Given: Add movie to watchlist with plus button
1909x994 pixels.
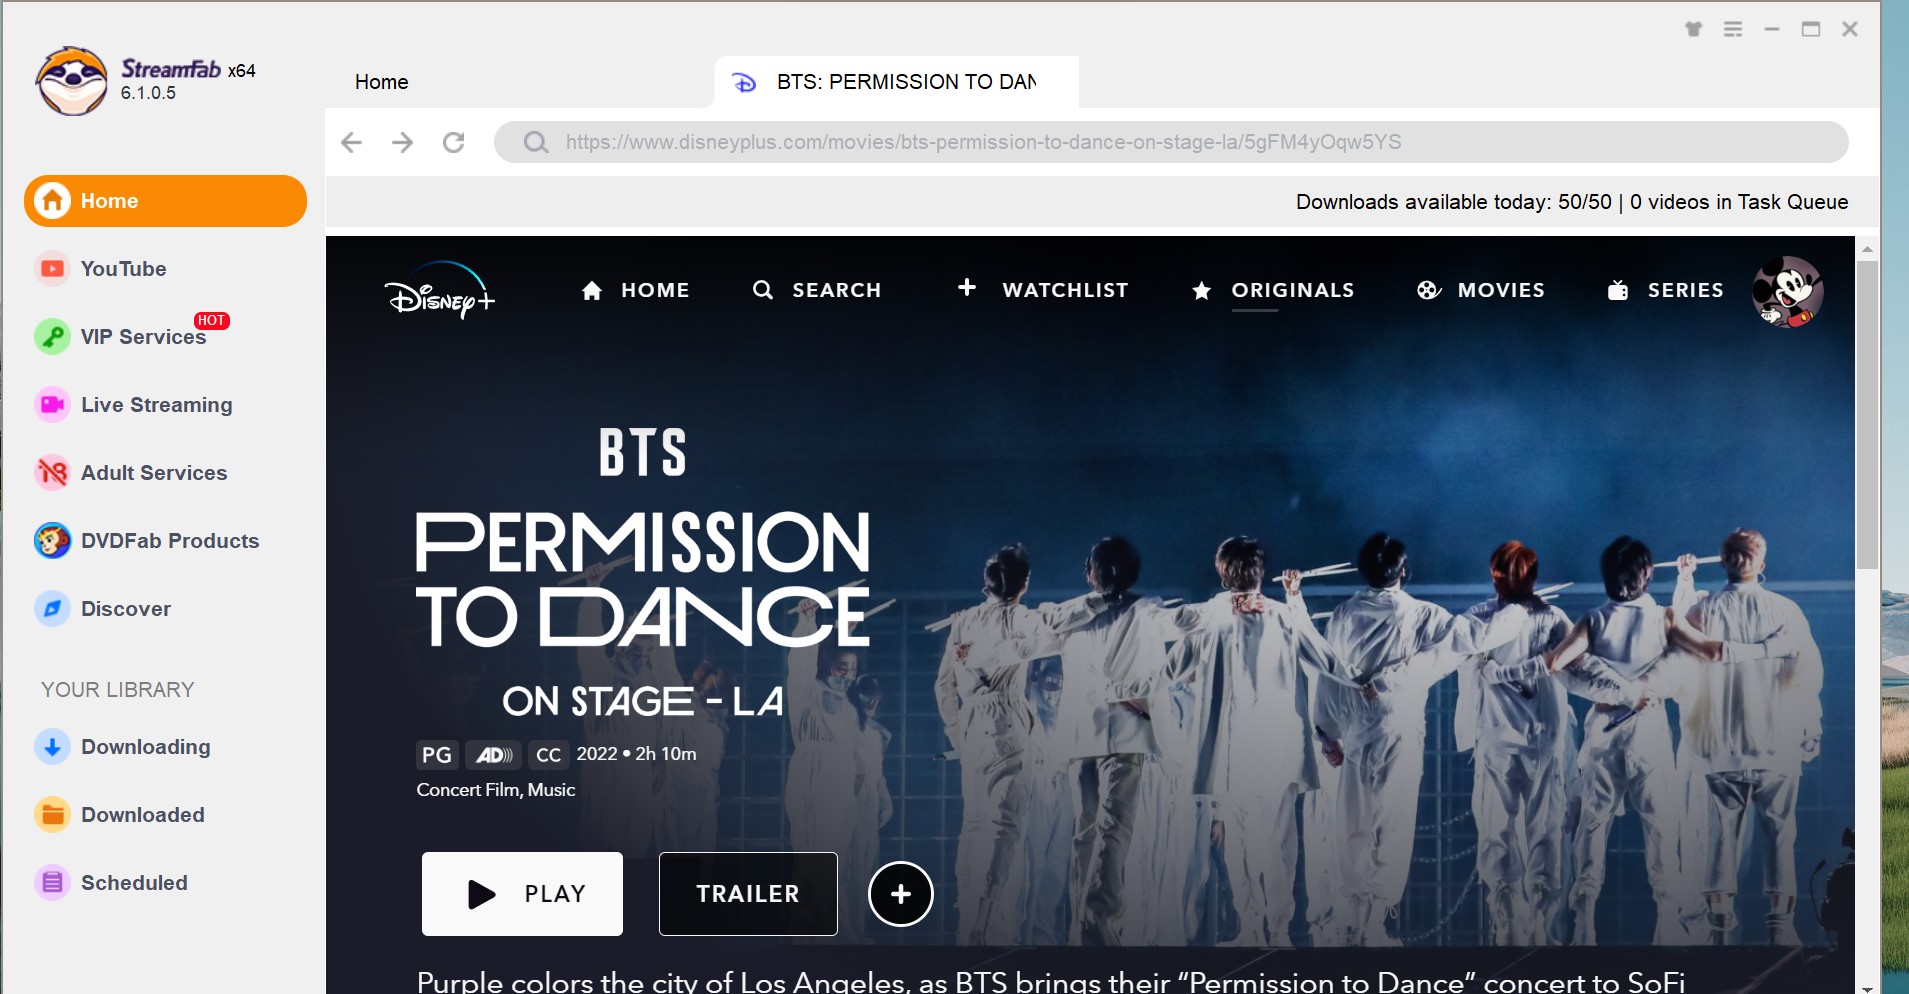Looking at the screenshot, I should pos(900,894).
